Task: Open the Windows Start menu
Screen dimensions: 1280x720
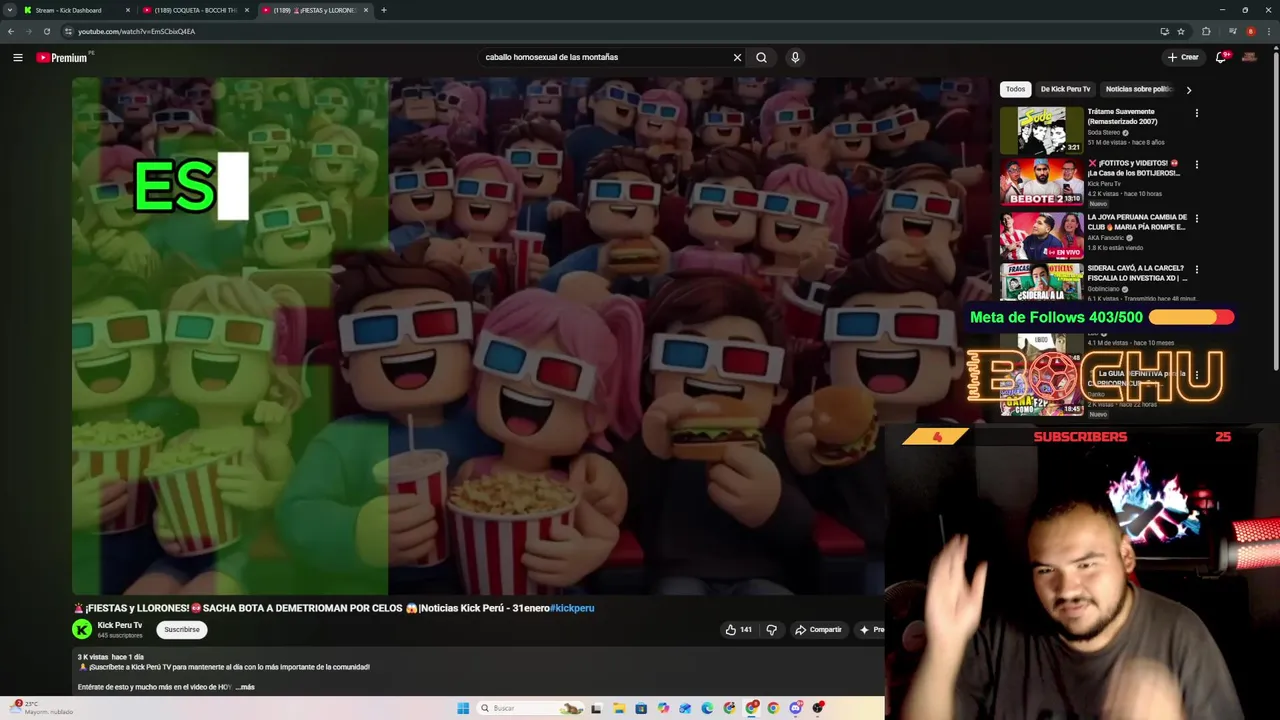Action: coord(463,708)
